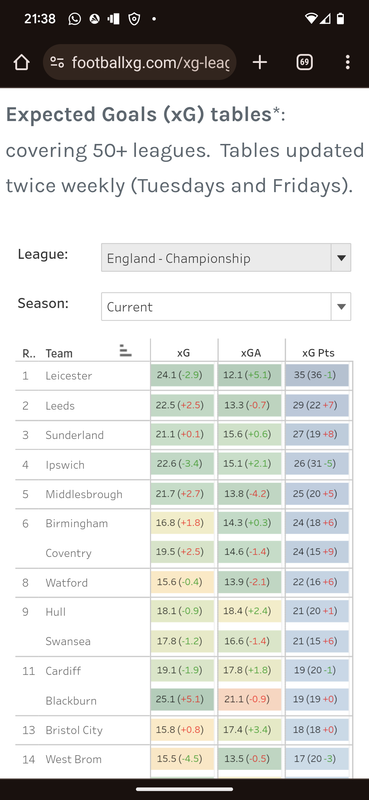Image resolution: width=369 pixels, height=800 pixels.
Task: Click Blackburn's orange xGA cell 21.1
Action: pos(250,700)
